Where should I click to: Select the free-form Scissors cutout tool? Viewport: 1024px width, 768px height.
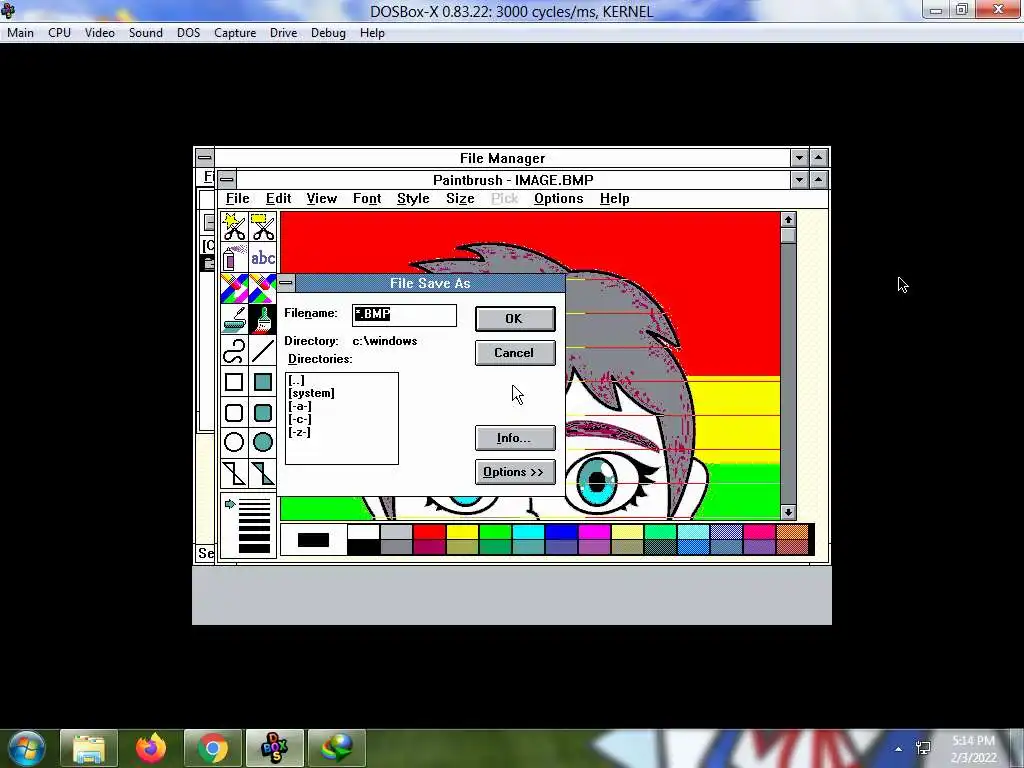pos(234,227)
